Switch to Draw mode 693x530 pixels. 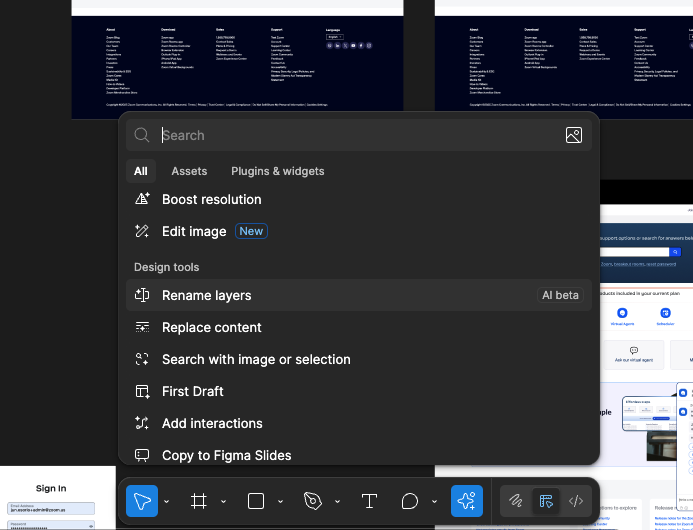(516, 501)
